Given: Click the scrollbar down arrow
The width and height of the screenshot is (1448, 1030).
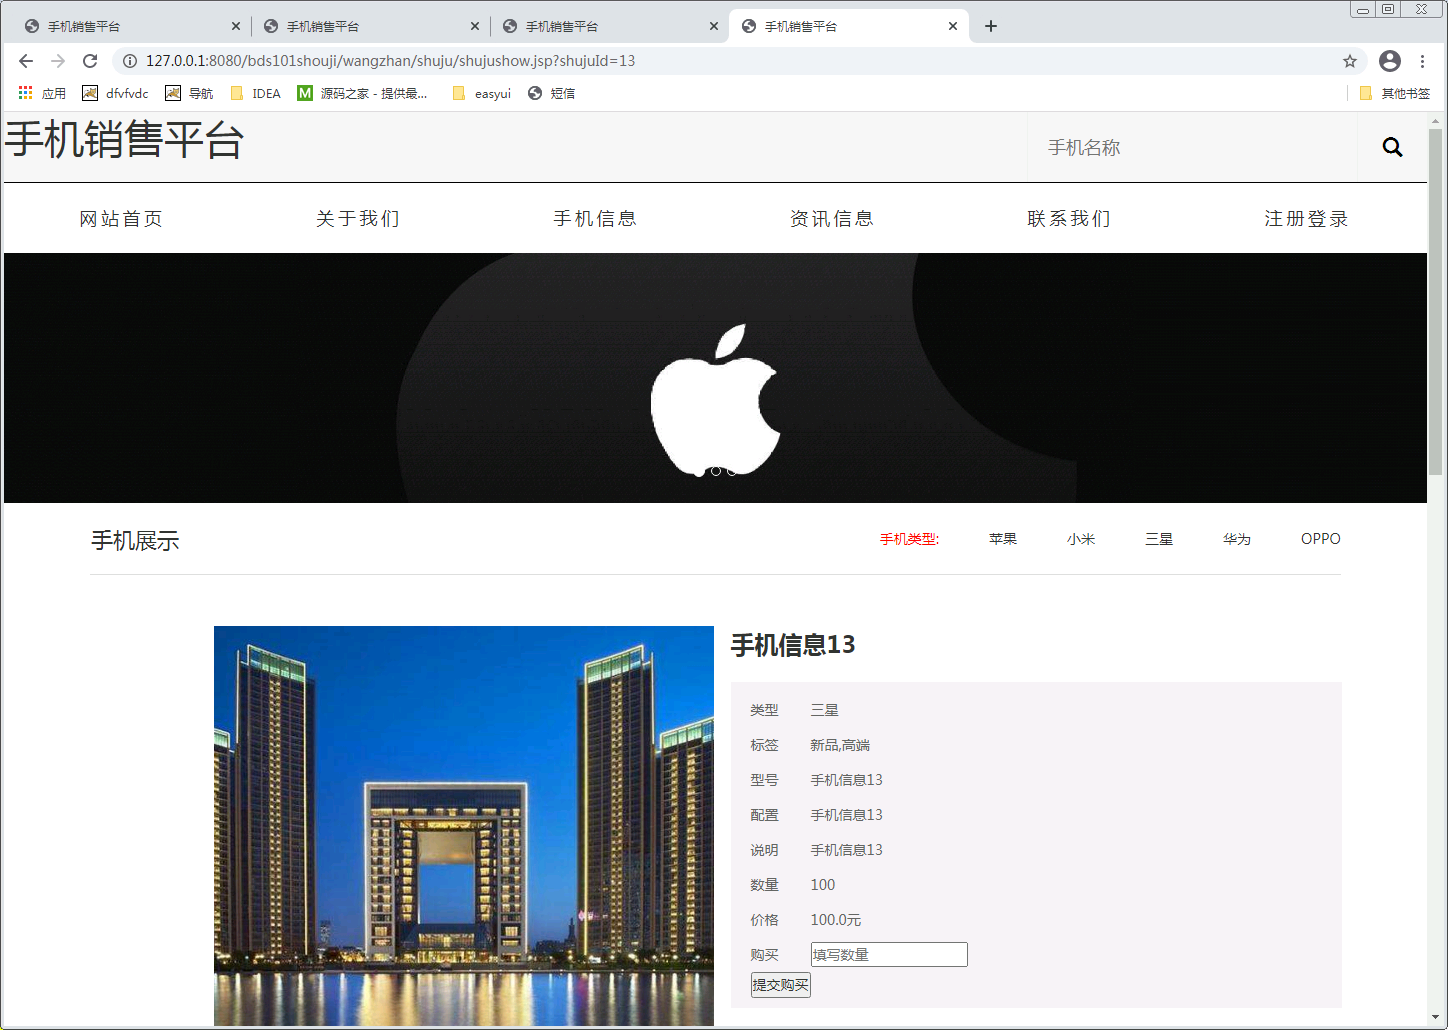Looking at the screenshot, I should click(x=1436, y=1018).
